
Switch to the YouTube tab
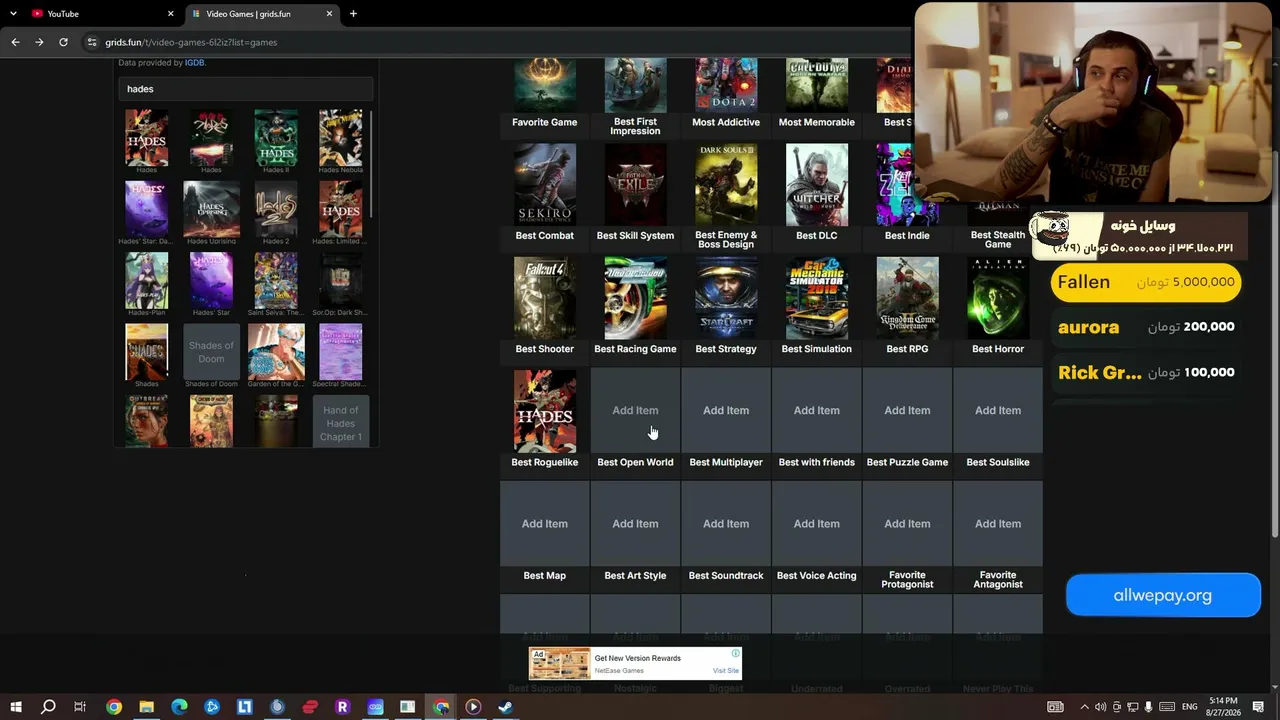101,14
